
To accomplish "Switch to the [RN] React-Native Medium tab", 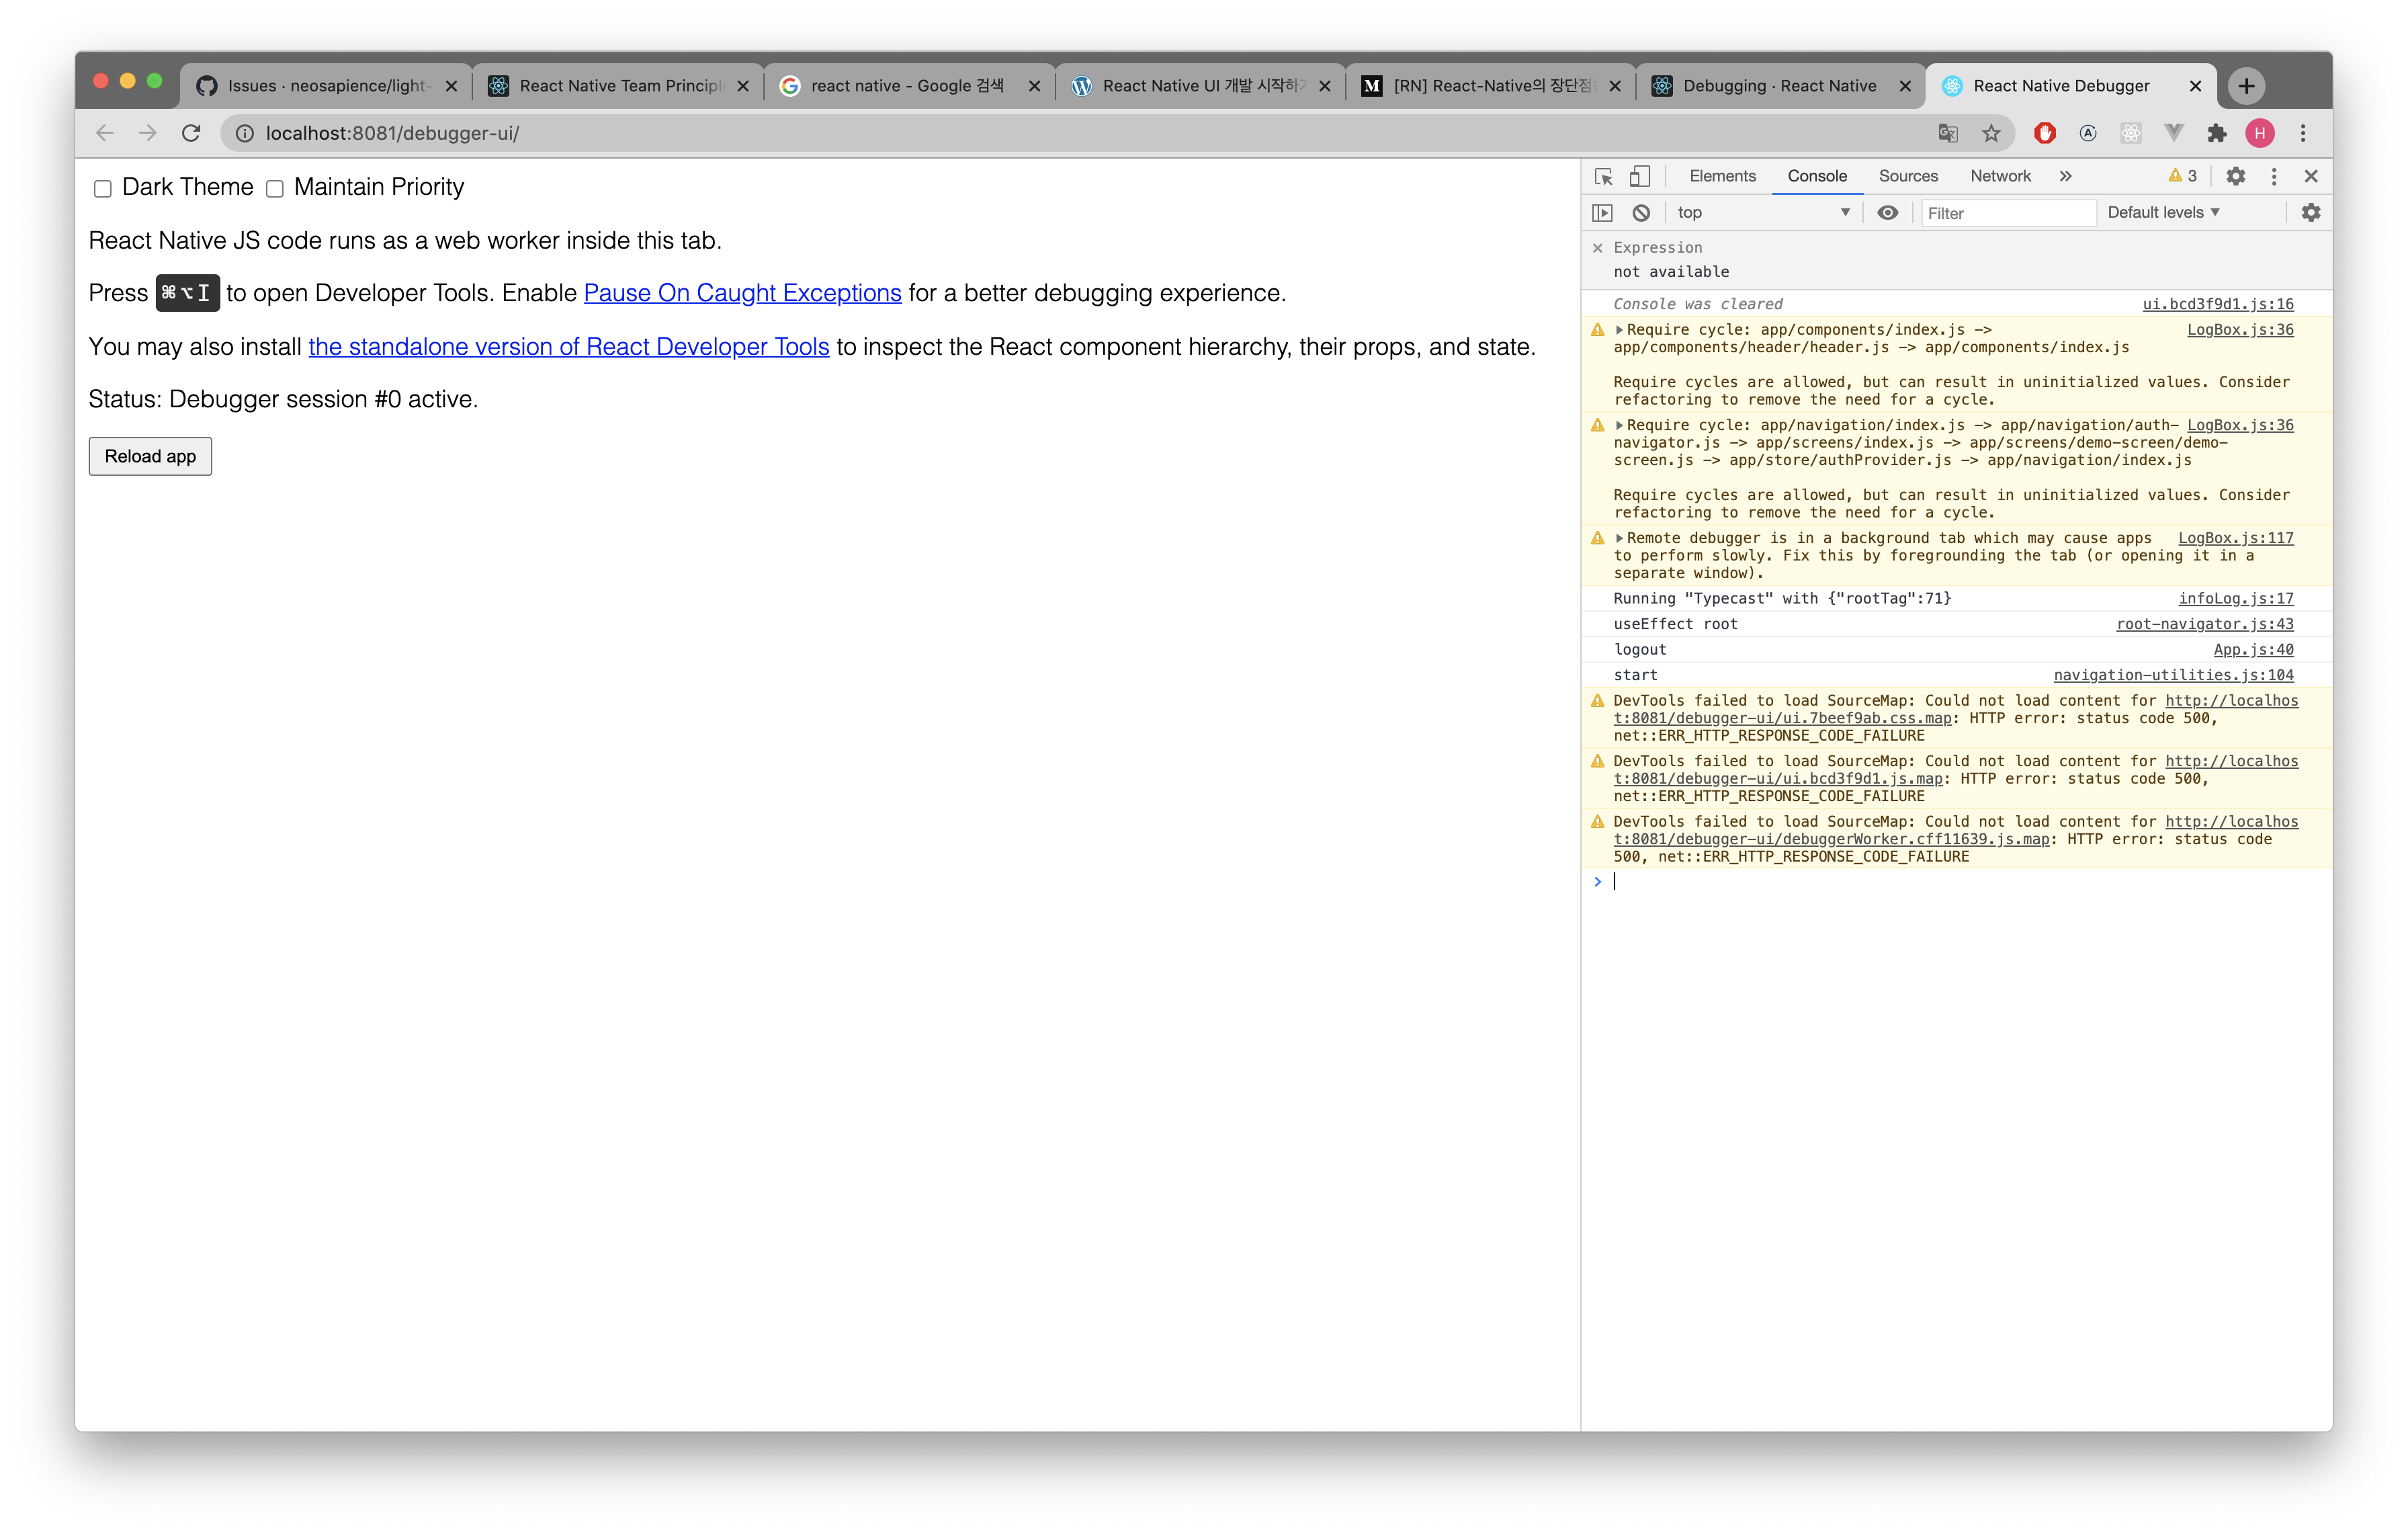I will (1489, 86).
